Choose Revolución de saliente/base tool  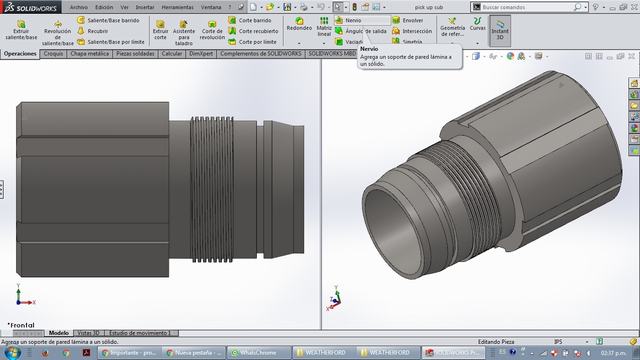[x=58, y=33]
